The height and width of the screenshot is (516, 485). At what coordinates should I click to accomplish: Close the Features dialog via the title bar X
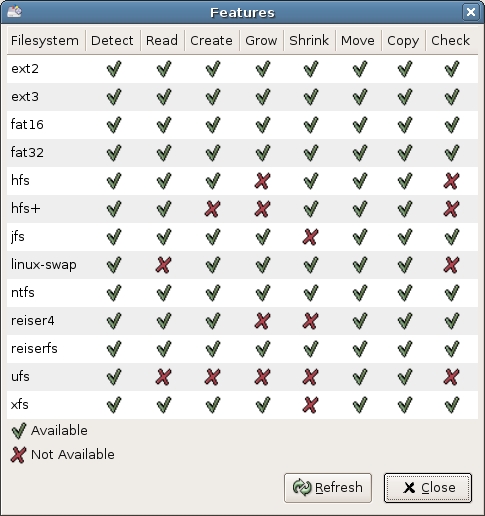pyautogui.click(x=471, y=12)
